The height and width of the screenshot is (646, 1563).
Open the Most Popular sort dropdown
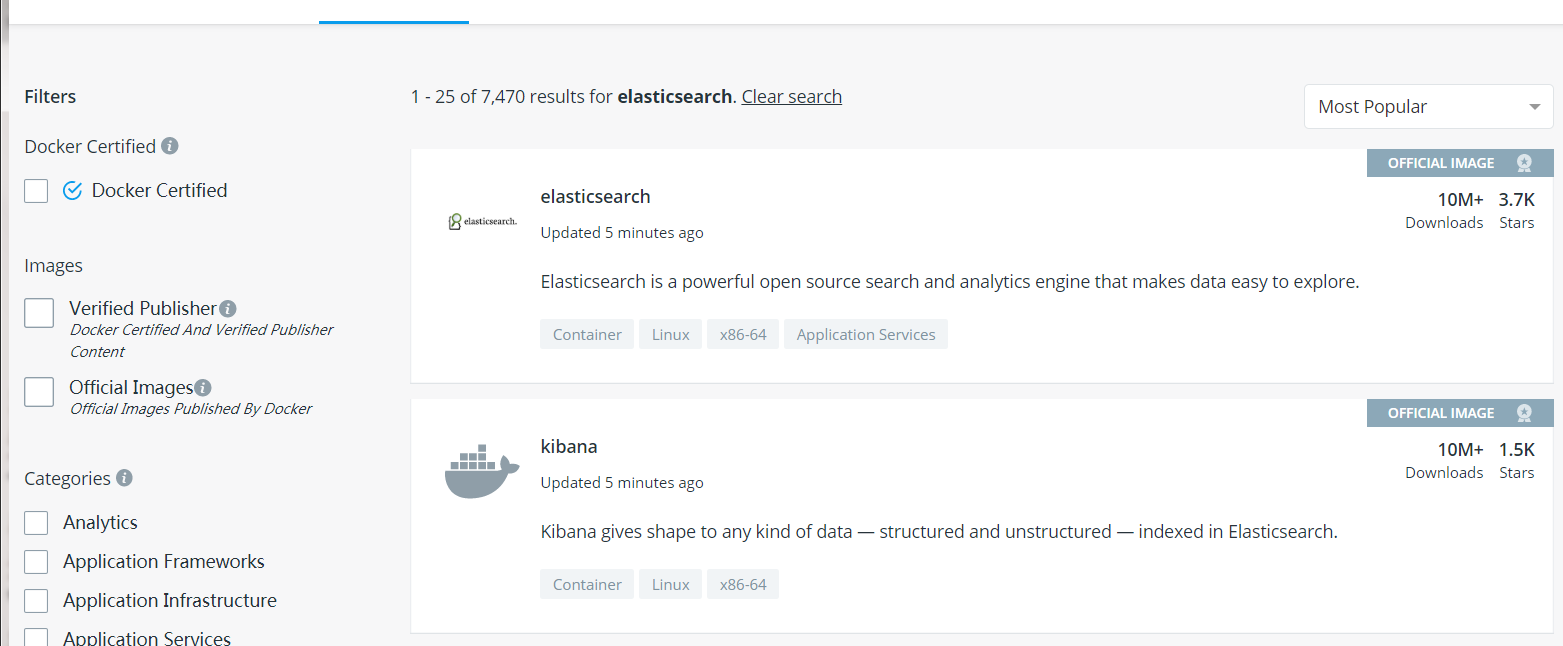[x=1428, y=107]
